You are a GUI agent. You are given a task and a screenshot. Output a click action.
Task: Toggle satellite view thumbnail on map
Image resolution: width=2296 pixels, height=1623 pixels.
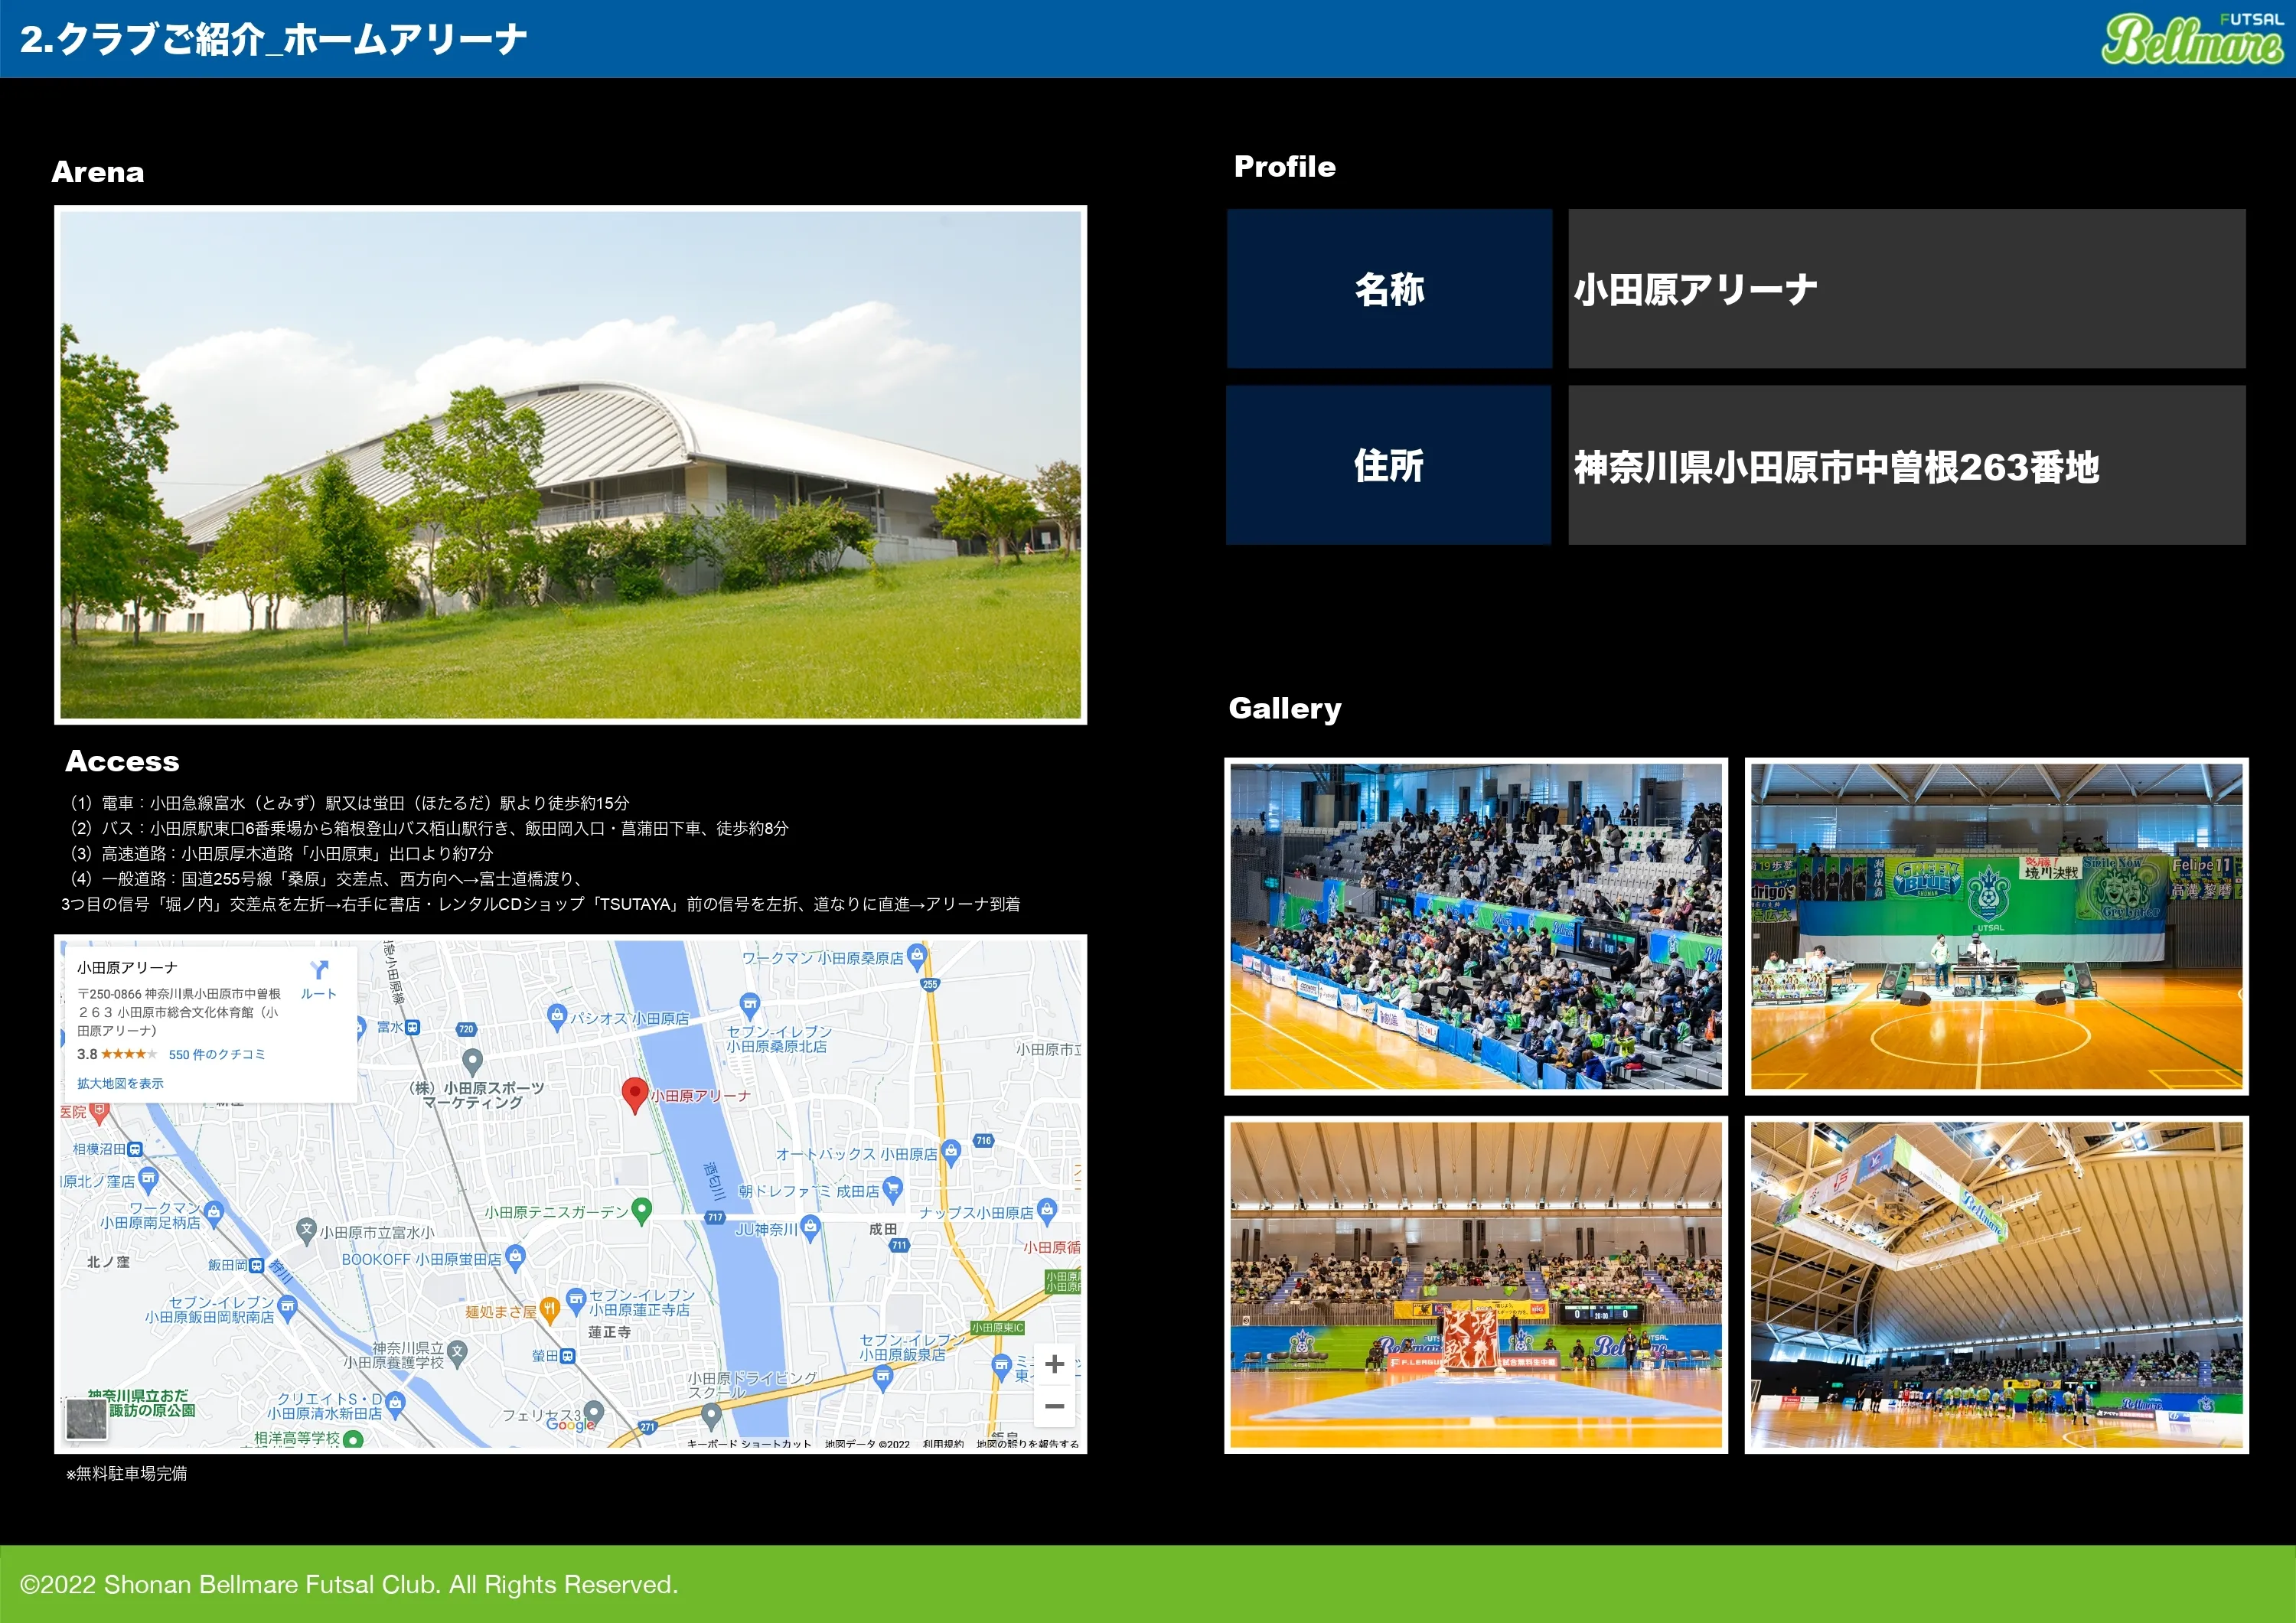pos(86,1418)
